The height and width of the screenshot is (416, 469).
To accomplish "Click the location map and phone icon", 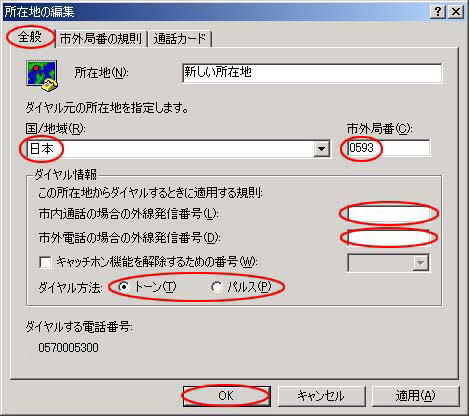I will point(42,76).
